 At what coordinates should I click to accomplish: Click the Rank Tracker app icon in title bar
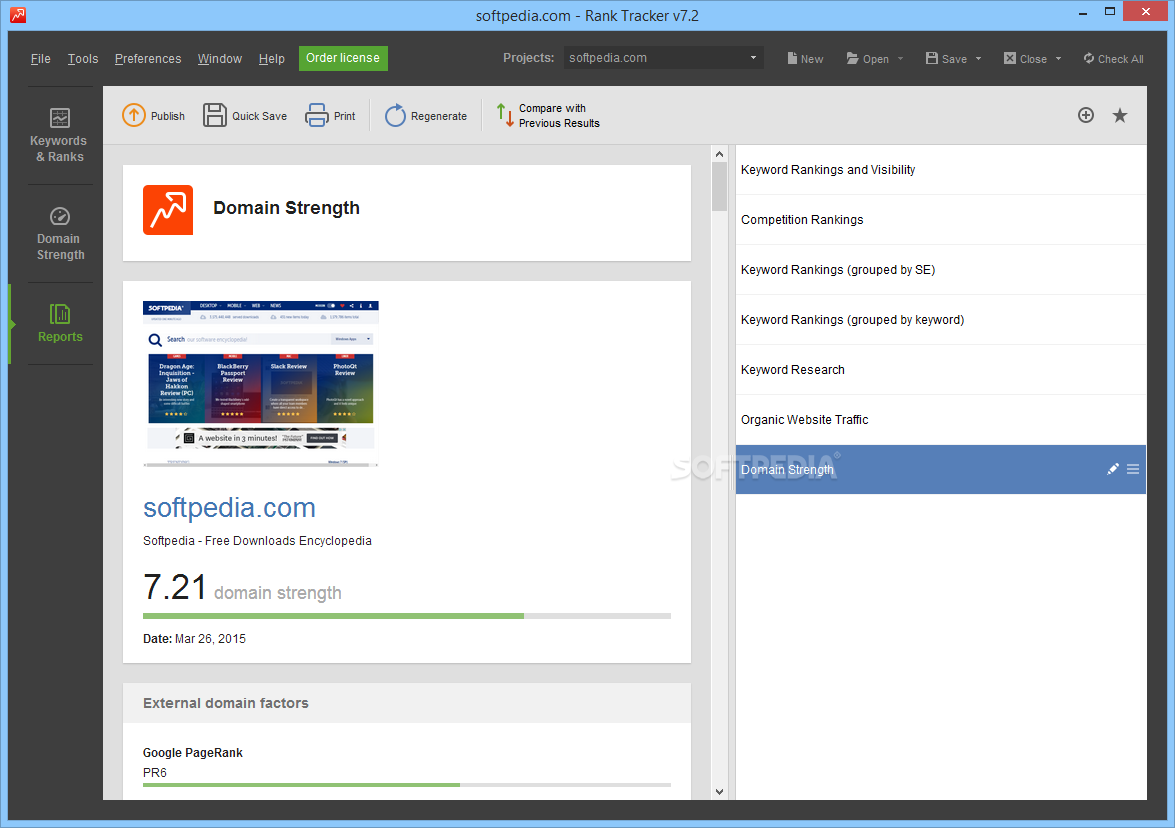(18, 15)
